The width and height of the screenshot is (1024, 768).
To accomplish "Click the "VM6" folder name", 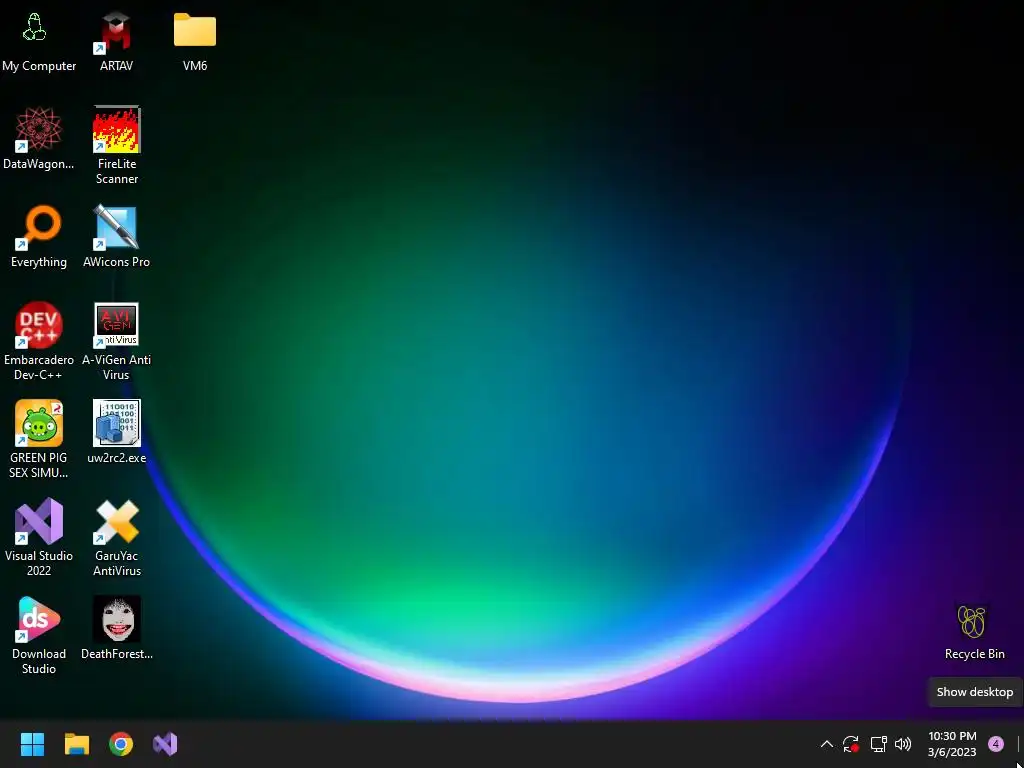I will click(195, 66).
